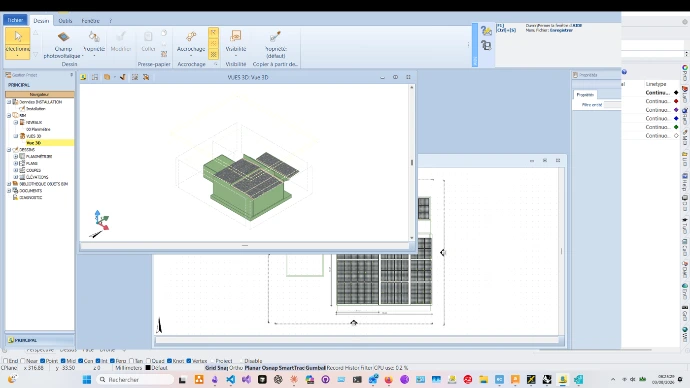The height and width of the screenshot is (388, 690).
Task: Switch to Dessin ribbon tab
Action: click(41, 21)
